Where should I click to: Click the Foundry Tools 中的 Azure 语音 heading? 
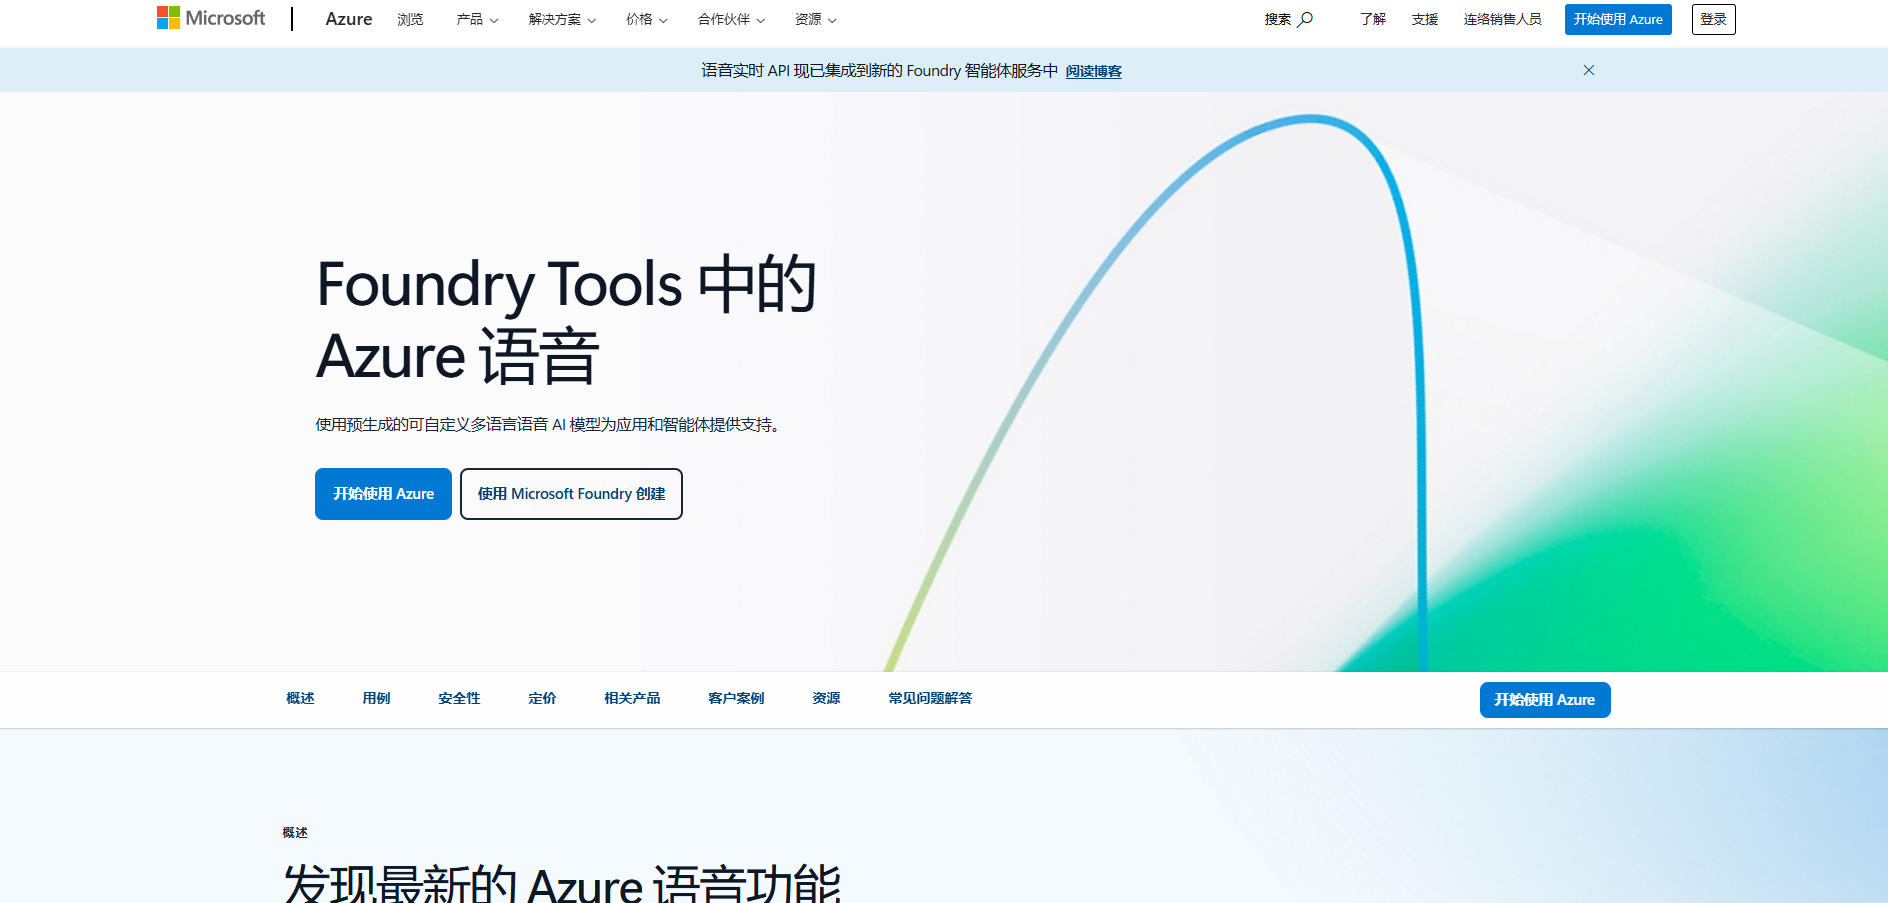tap(566, 320)
